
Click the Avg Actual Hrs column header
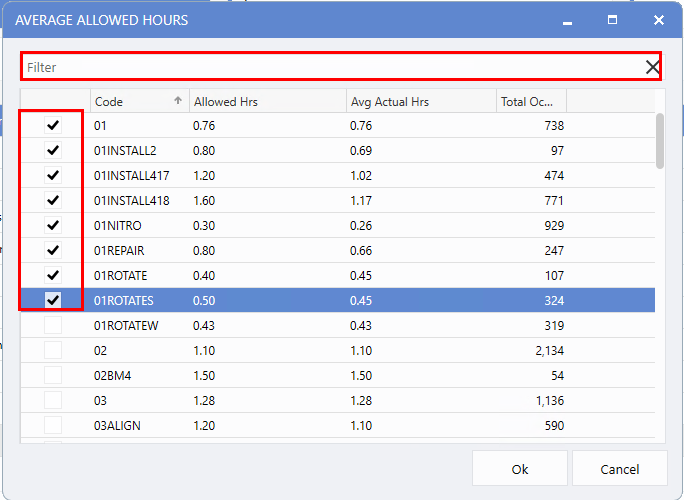(420, 101)
